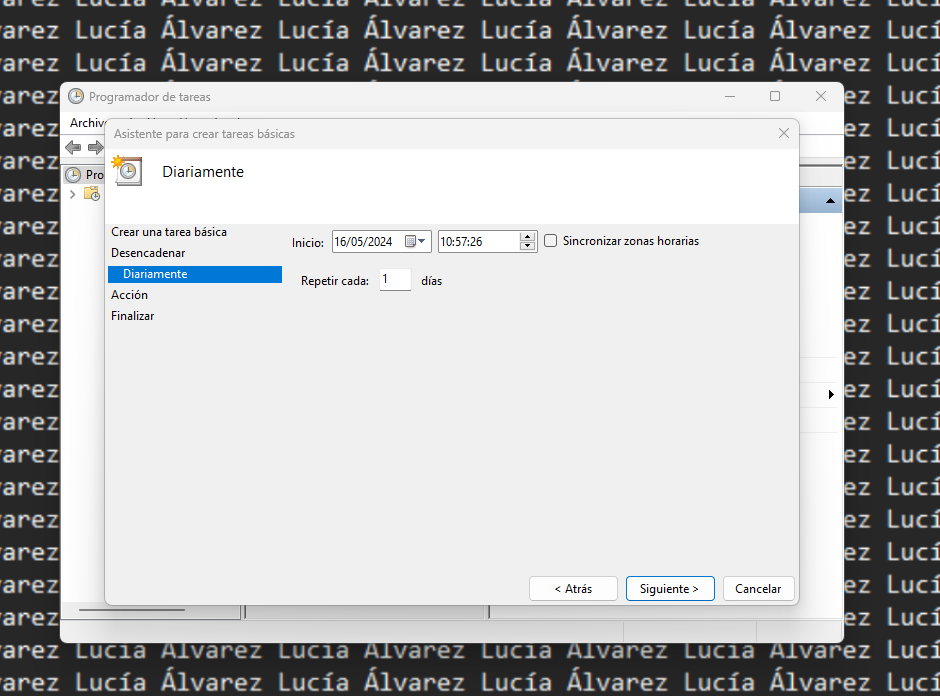
Task: Click the back navigation arrow
Action: (72, 147)
